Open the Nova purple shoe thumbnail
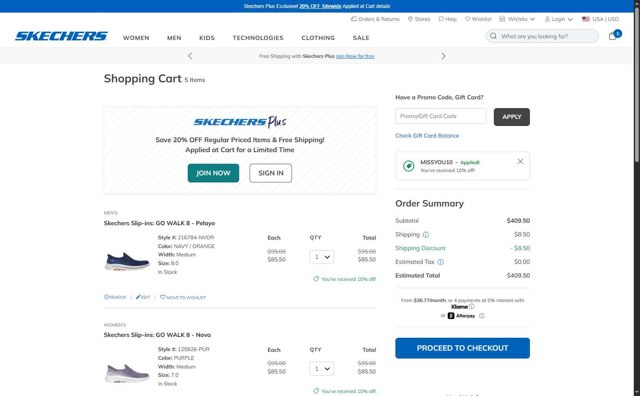 point(127,373)
